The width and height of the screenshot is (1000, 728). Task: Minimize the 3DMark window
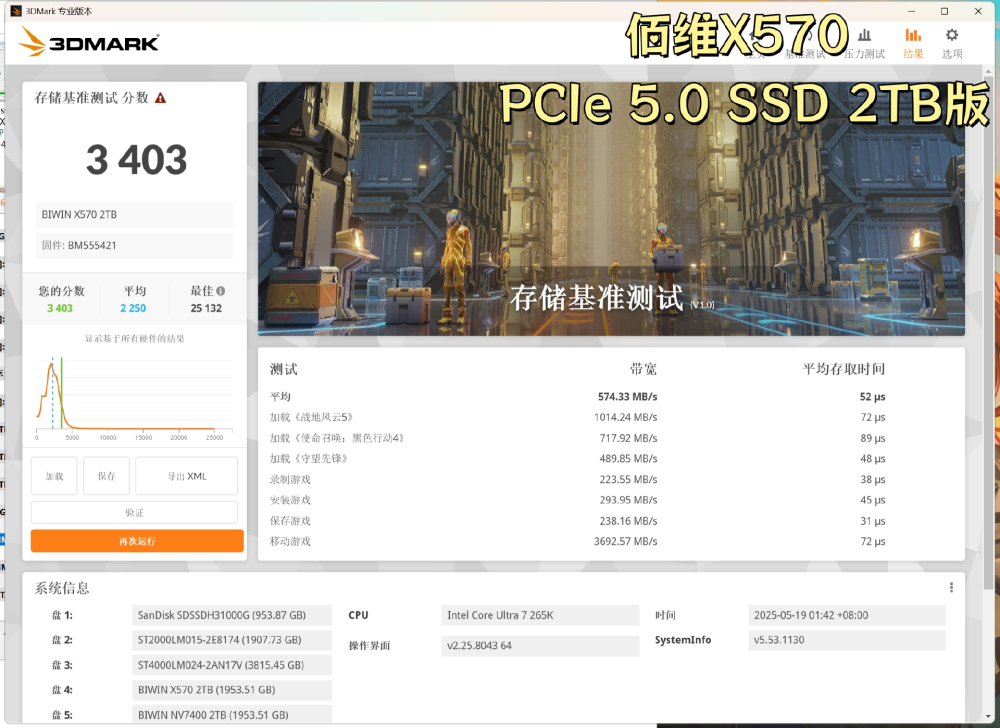point(911,11)
